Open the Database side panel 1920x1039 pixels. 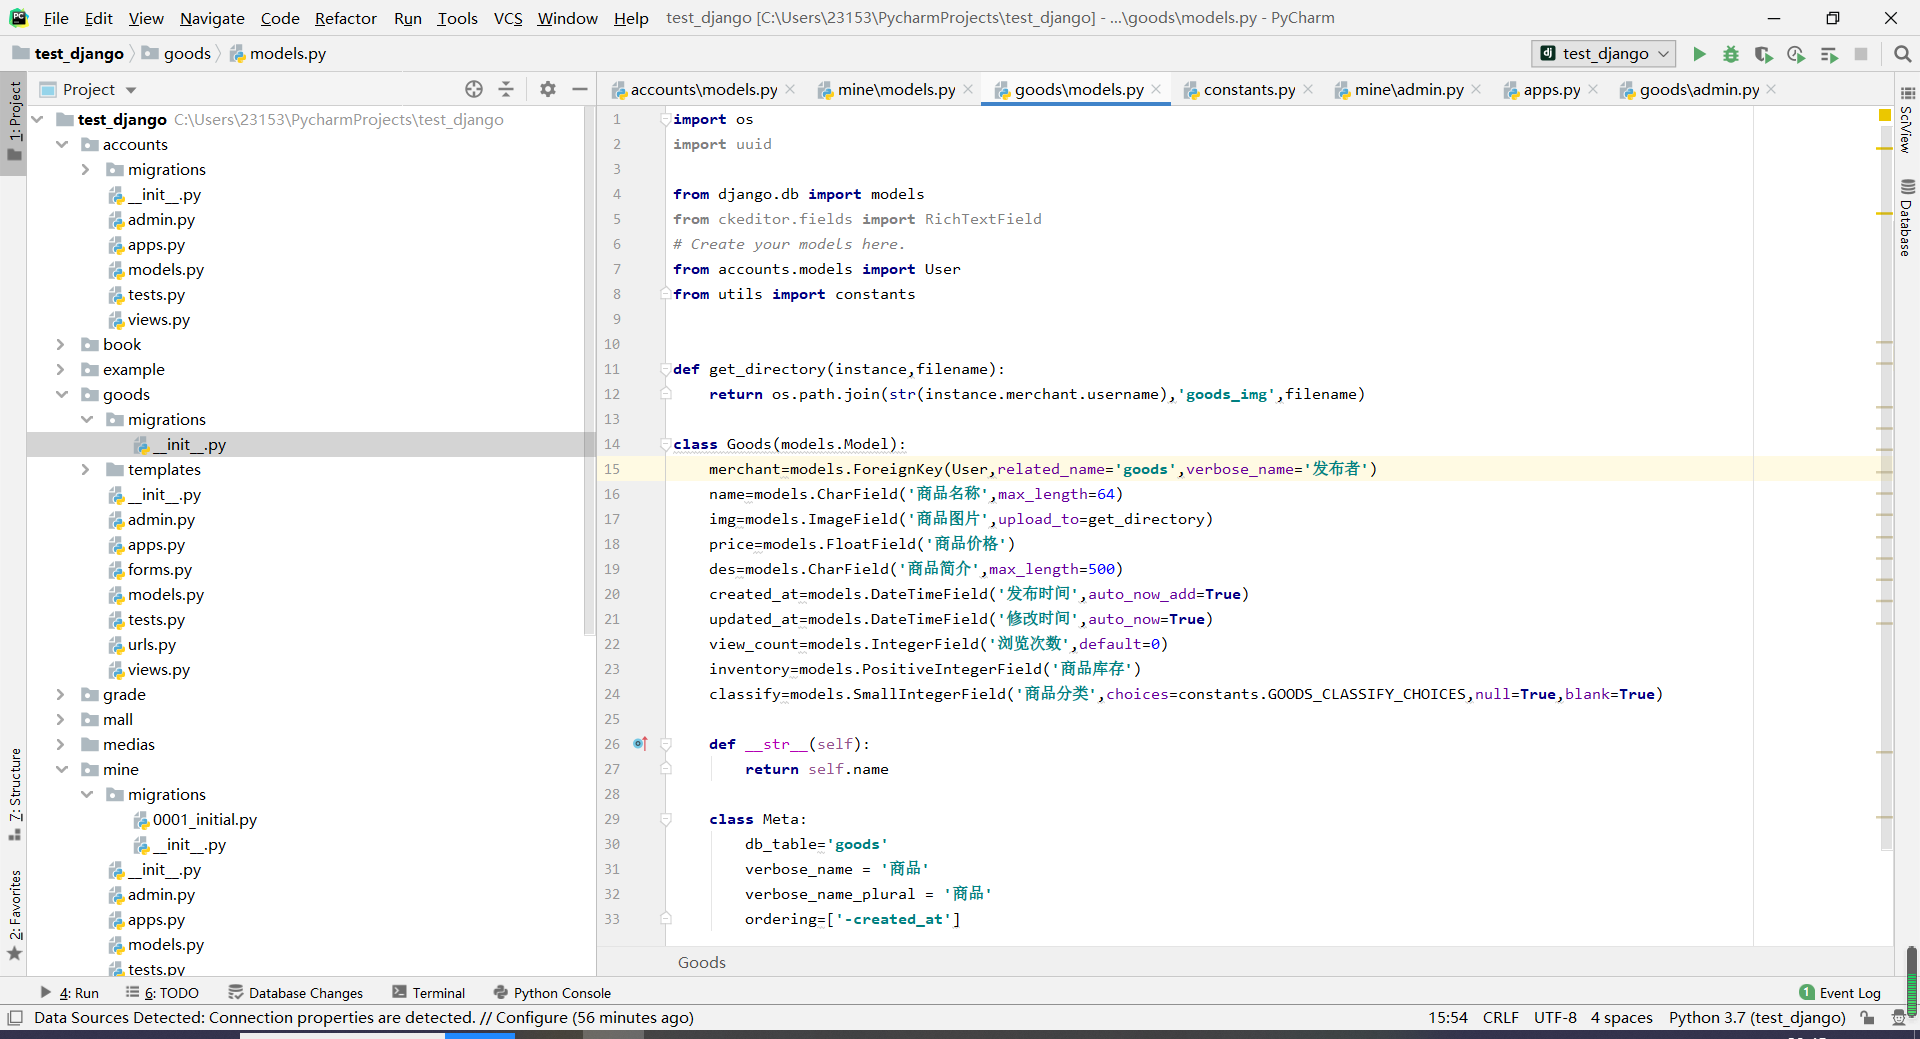[1906, 218]
